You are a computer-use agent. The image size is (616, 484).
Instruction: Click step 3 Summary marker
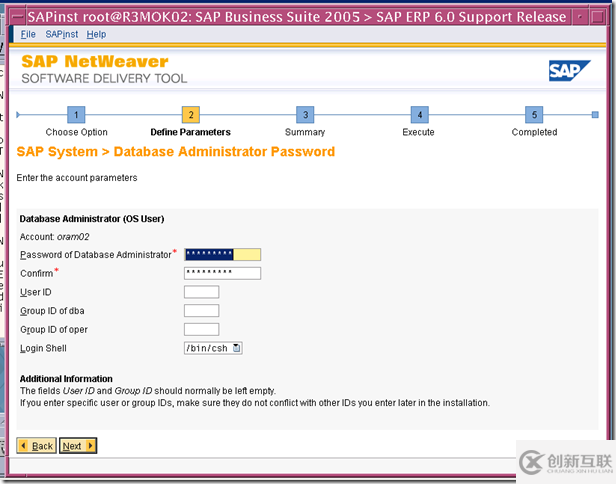pos(305,115)
